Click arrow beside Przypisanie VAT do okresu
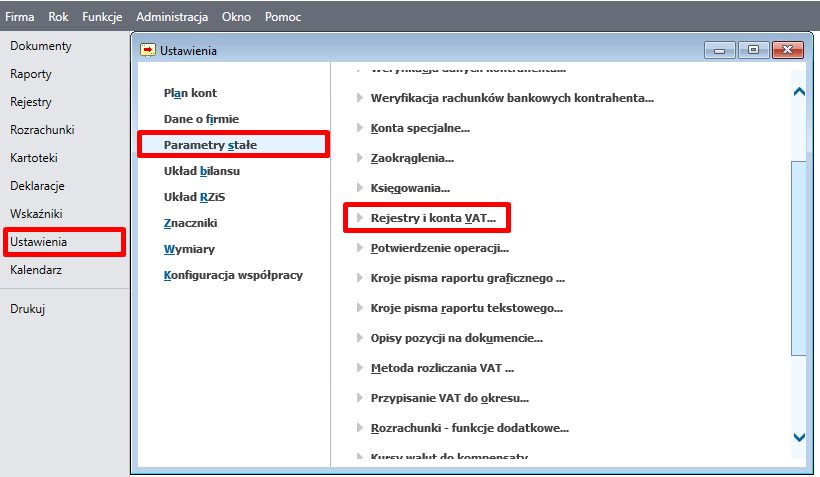820x477 pixels. point(359,397)
